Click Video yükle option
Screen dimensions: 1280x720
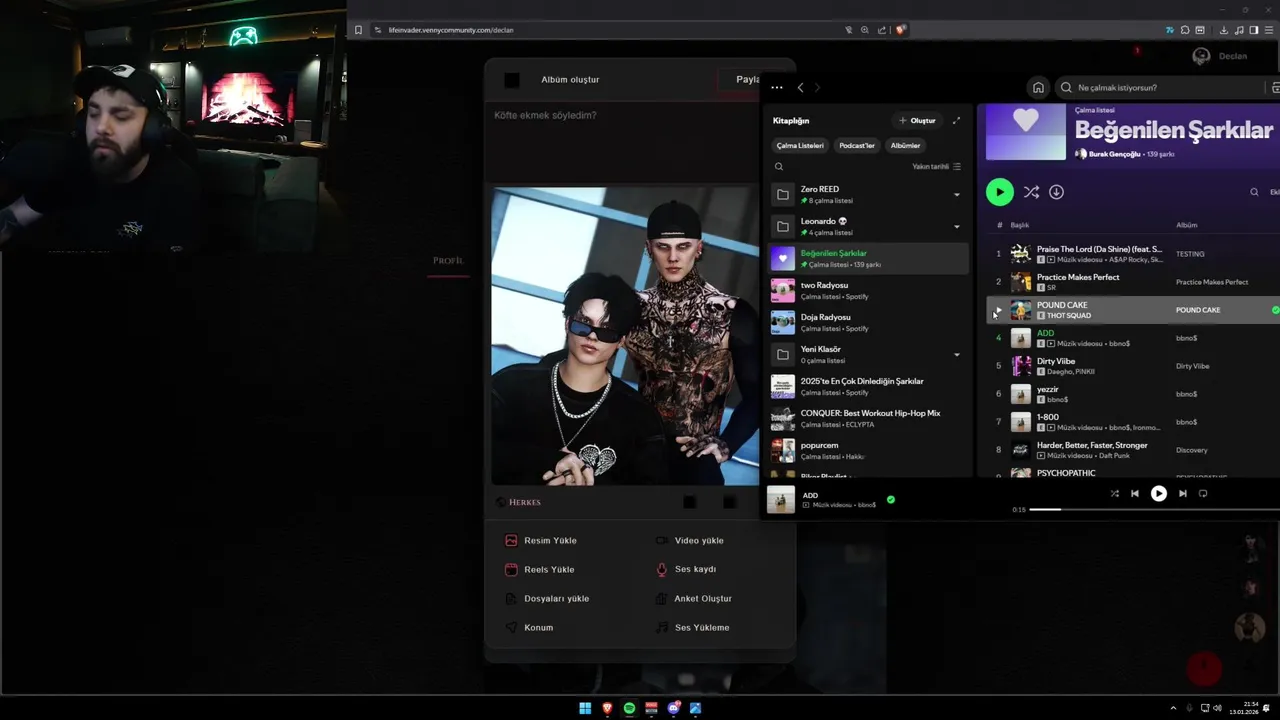[x=689, y=540]
